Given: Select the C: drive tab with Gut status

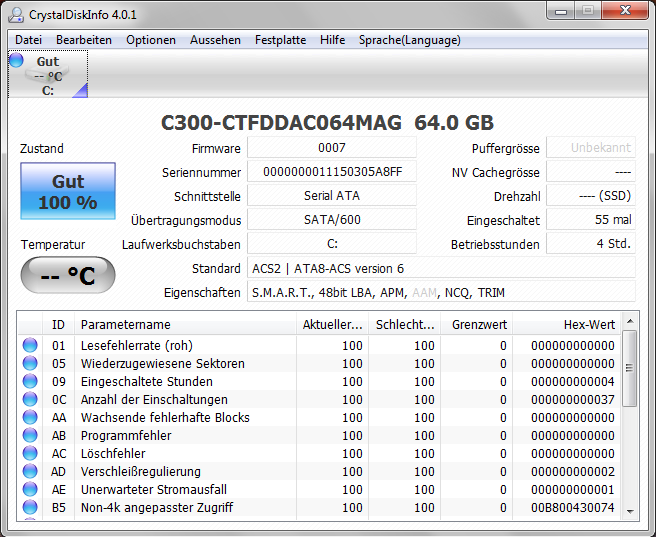Looking at the screenshot, I should tap(48, 74).
